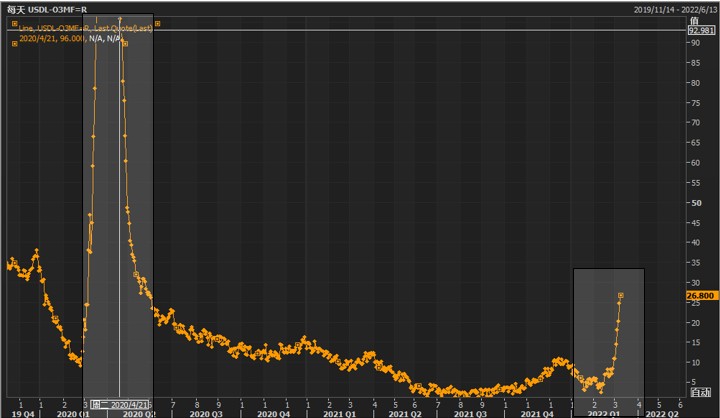Click the square marker right of the N/A values

tap(124, 43)
